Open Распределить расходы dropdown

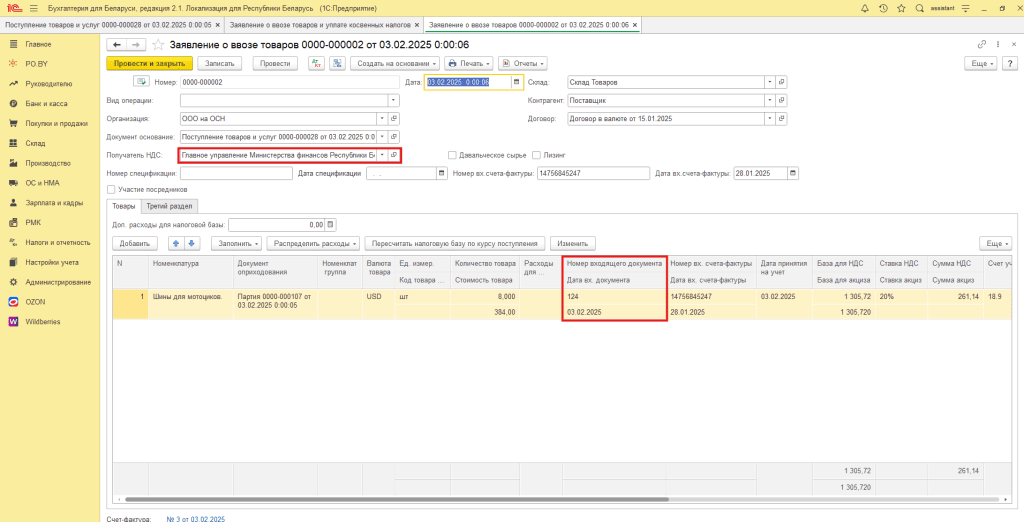click(313, 243)
